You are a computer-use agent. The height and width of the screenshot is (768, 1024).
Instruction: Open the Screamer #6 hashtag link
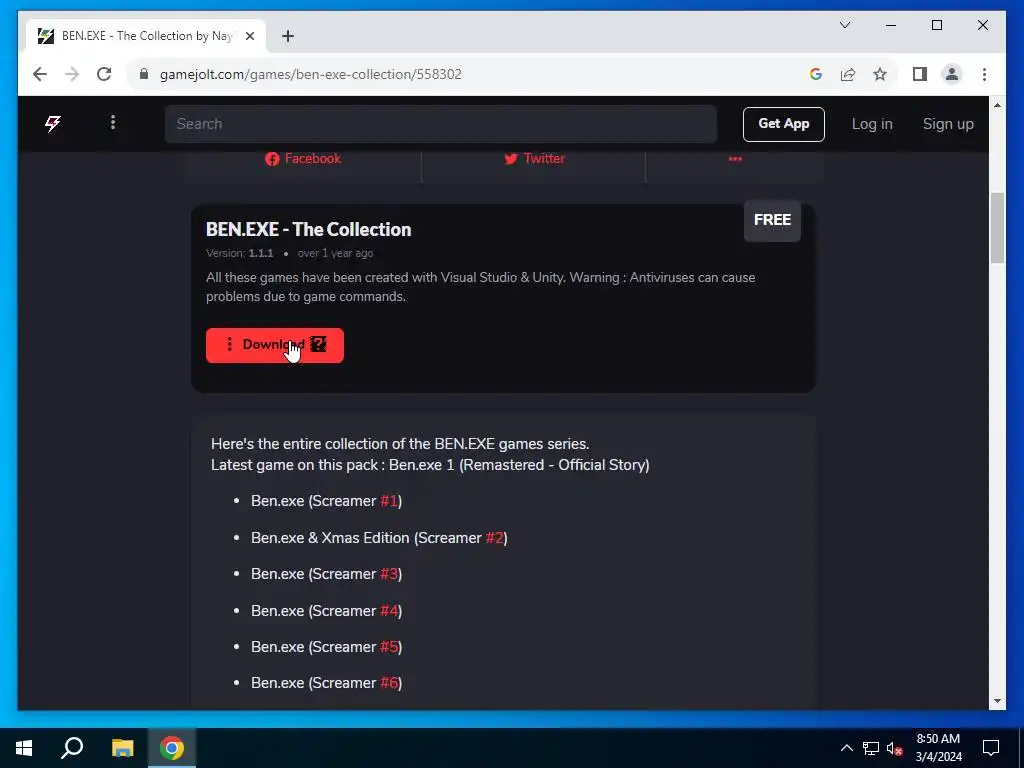tap(389, 683)
